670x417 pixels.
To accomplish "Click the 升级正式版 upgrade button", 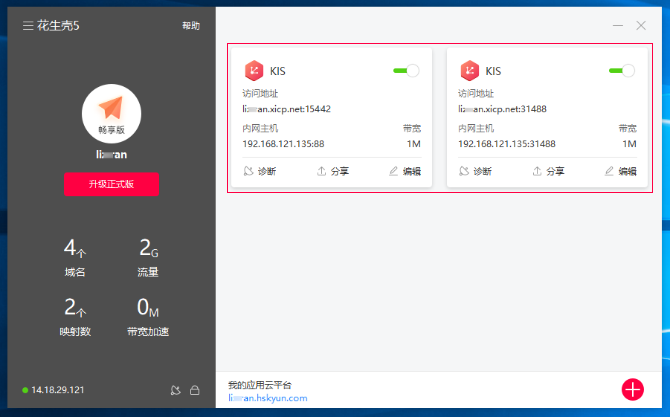I will [112, 184].
